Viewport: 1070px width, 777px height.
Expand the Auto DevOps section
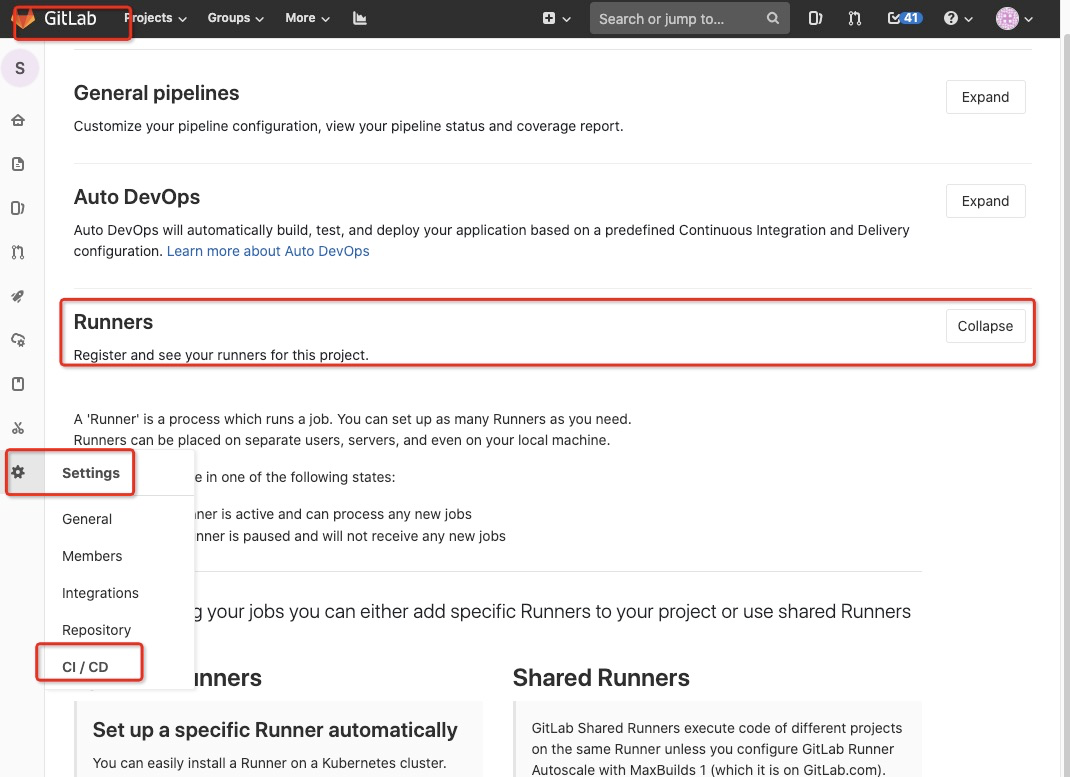(985, 201)
